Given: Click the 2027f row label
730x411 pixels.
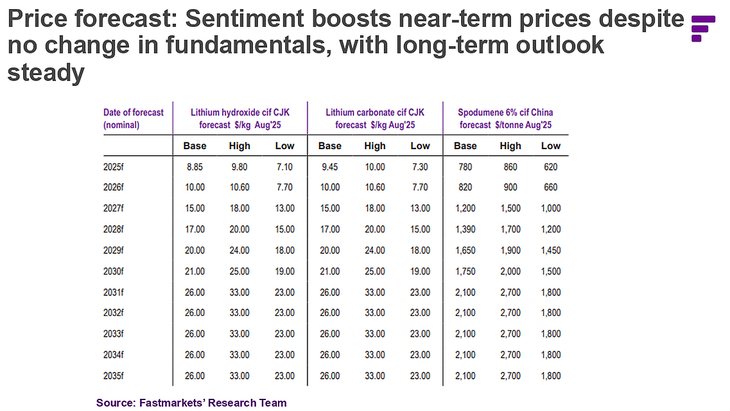Looking at the screenshot, I should point(115,207).
